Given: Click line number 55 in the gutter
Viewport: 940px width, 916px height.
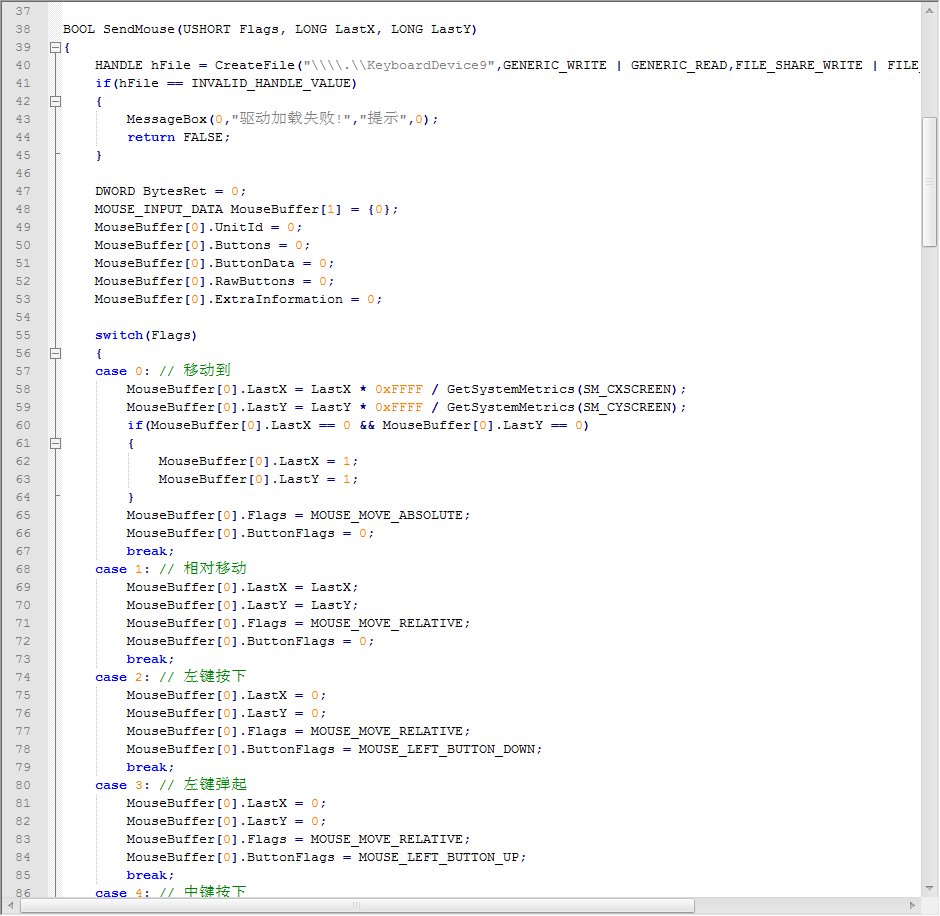Looking at the screenshot, I should pyautogui.click(x=23, y=336).
